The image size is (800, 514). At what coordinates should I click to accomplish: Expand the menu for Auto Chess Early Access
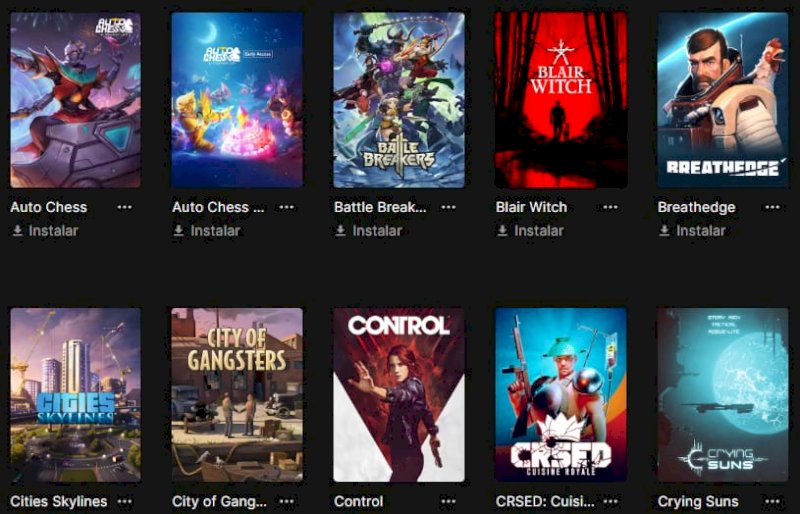(x=287, y=207)
